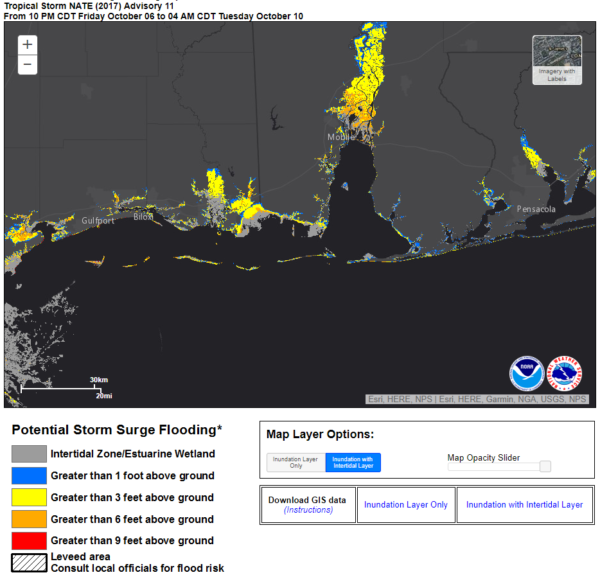Select Inundation with Intertidal Layer toggle button
This screenshot has height=575, width=600.
pos(353,462)
